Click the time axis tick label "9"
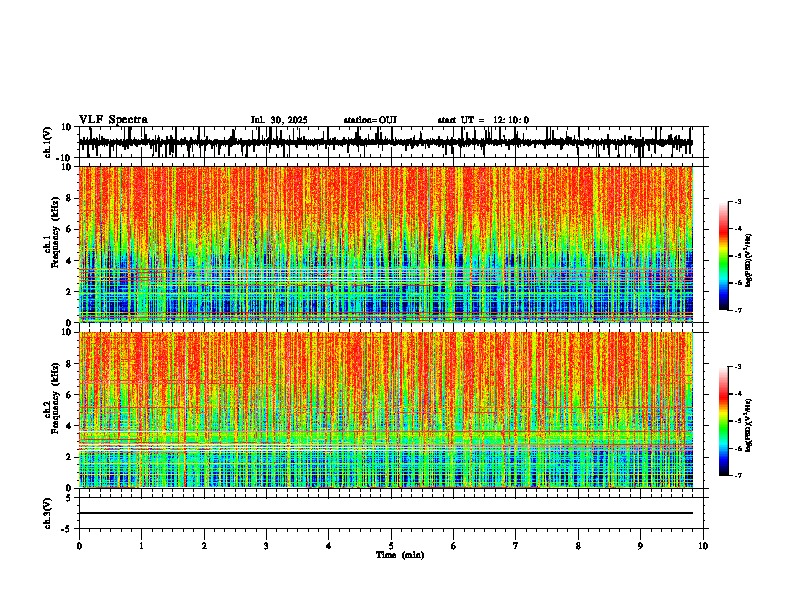Screen dimensions: 792x612 (x=640, y=546)
